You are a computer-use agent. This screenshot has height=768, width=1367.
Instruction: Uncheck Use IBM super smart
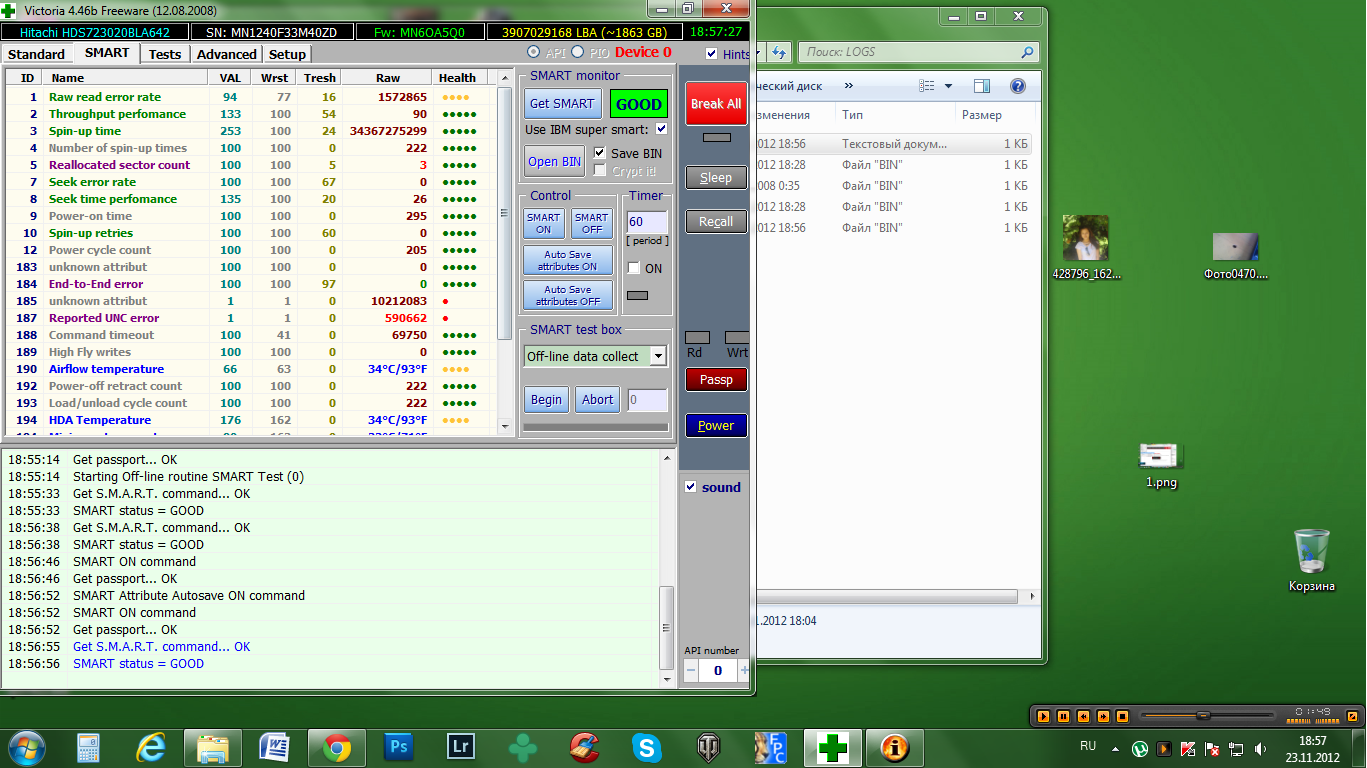[661, 129]
